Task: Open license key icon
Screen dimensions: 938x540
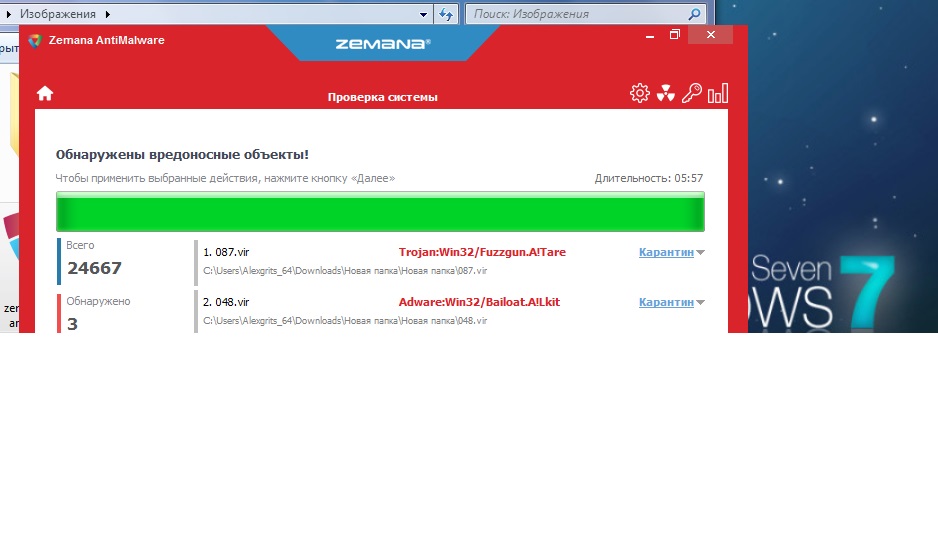Action: coord(692,93)
